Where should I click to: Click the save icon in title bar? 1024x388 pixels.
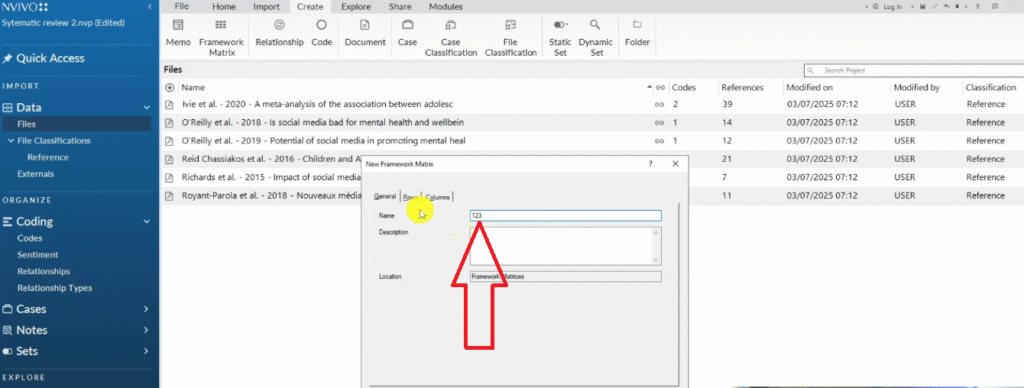[922, 7]
